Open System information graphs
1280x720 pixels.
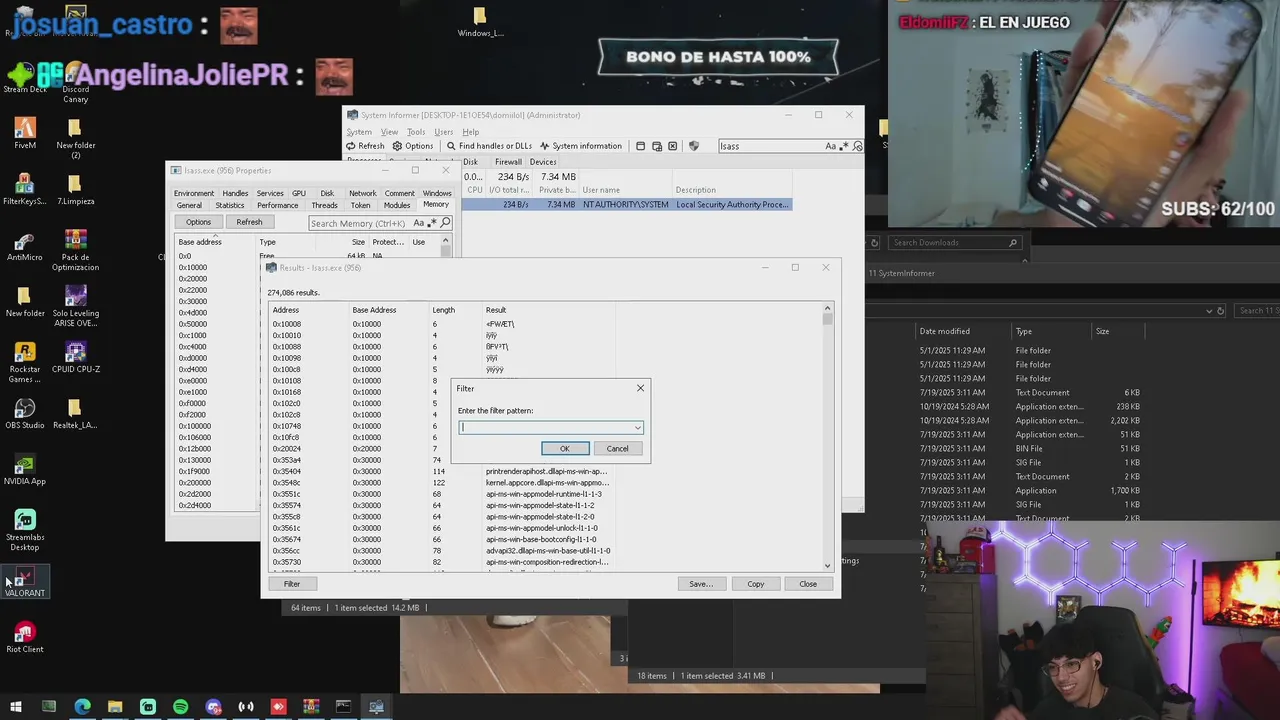click(580, 146)
